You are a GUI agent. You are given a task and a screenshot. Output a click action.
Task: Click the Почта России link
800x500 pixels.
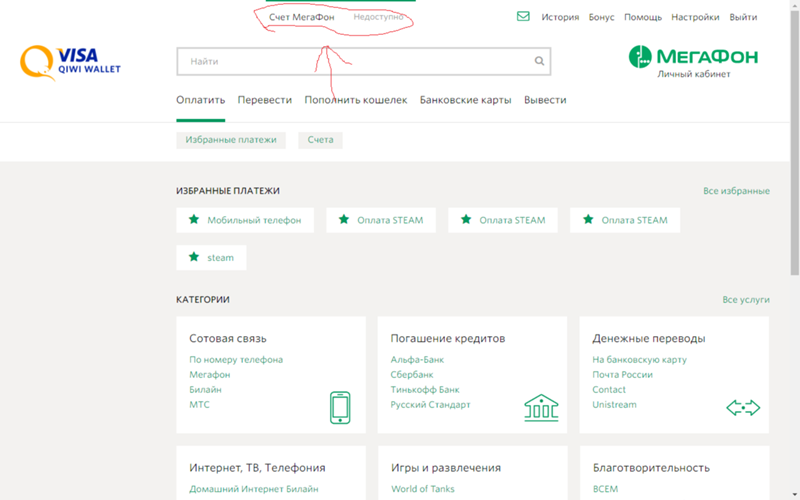(622, 374)
